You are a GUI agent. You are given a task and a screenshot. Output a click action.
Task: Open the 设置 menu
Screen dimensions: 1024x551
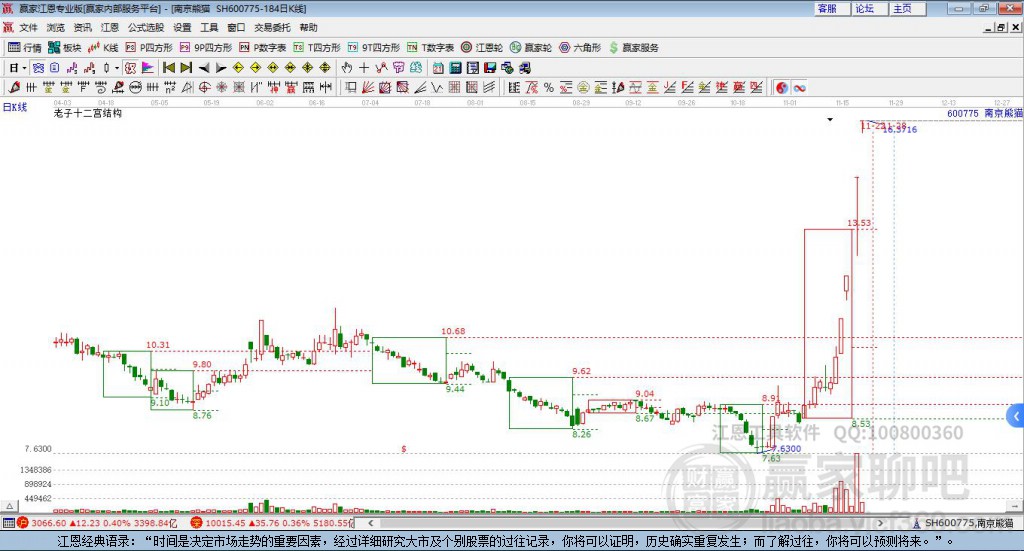click(x=182, y=27)
